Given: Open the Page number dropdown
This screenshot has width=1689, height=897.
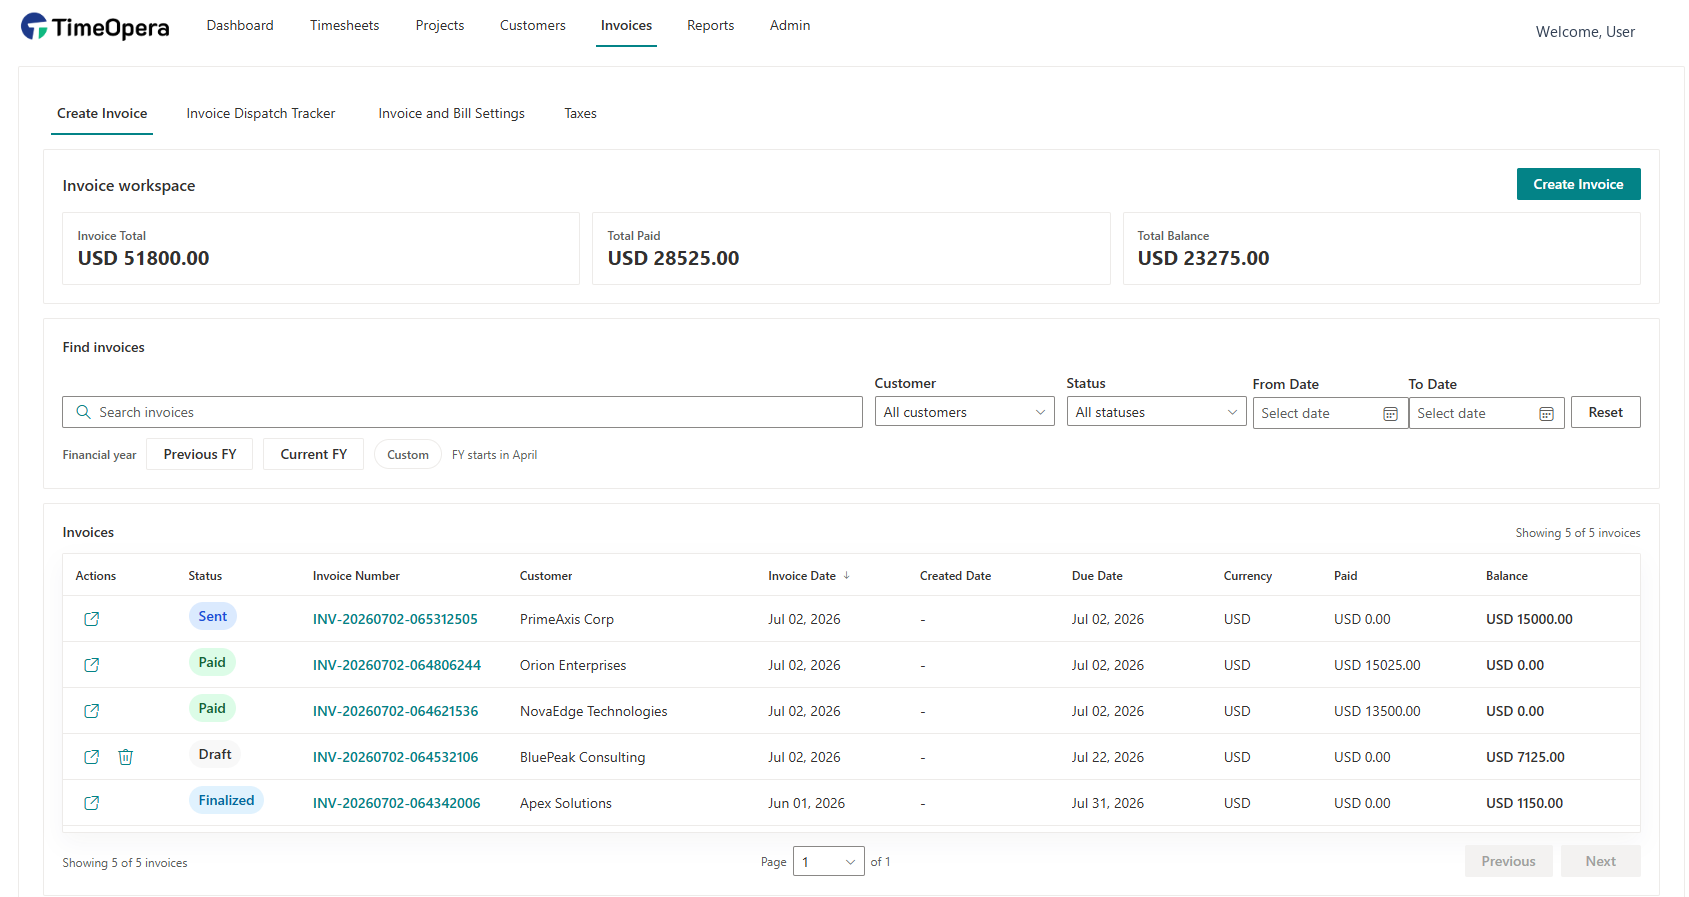Looking at the screenshot, I should coord(828,861).
